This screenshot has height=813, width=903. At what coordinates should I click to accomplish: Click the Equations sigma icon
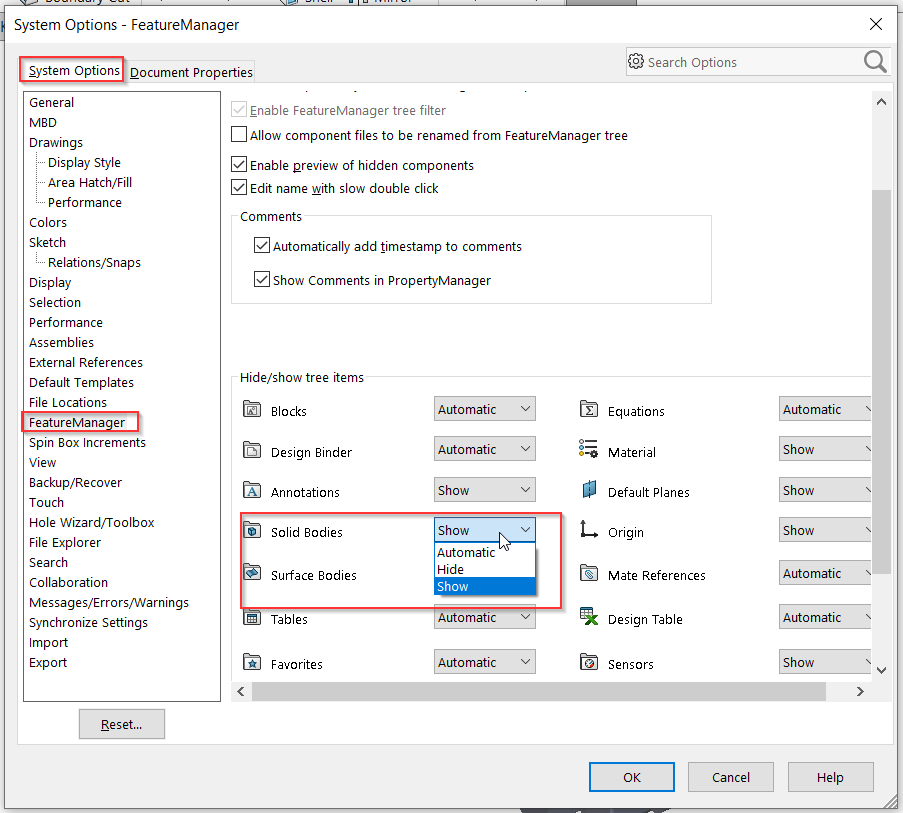point(589,410)
